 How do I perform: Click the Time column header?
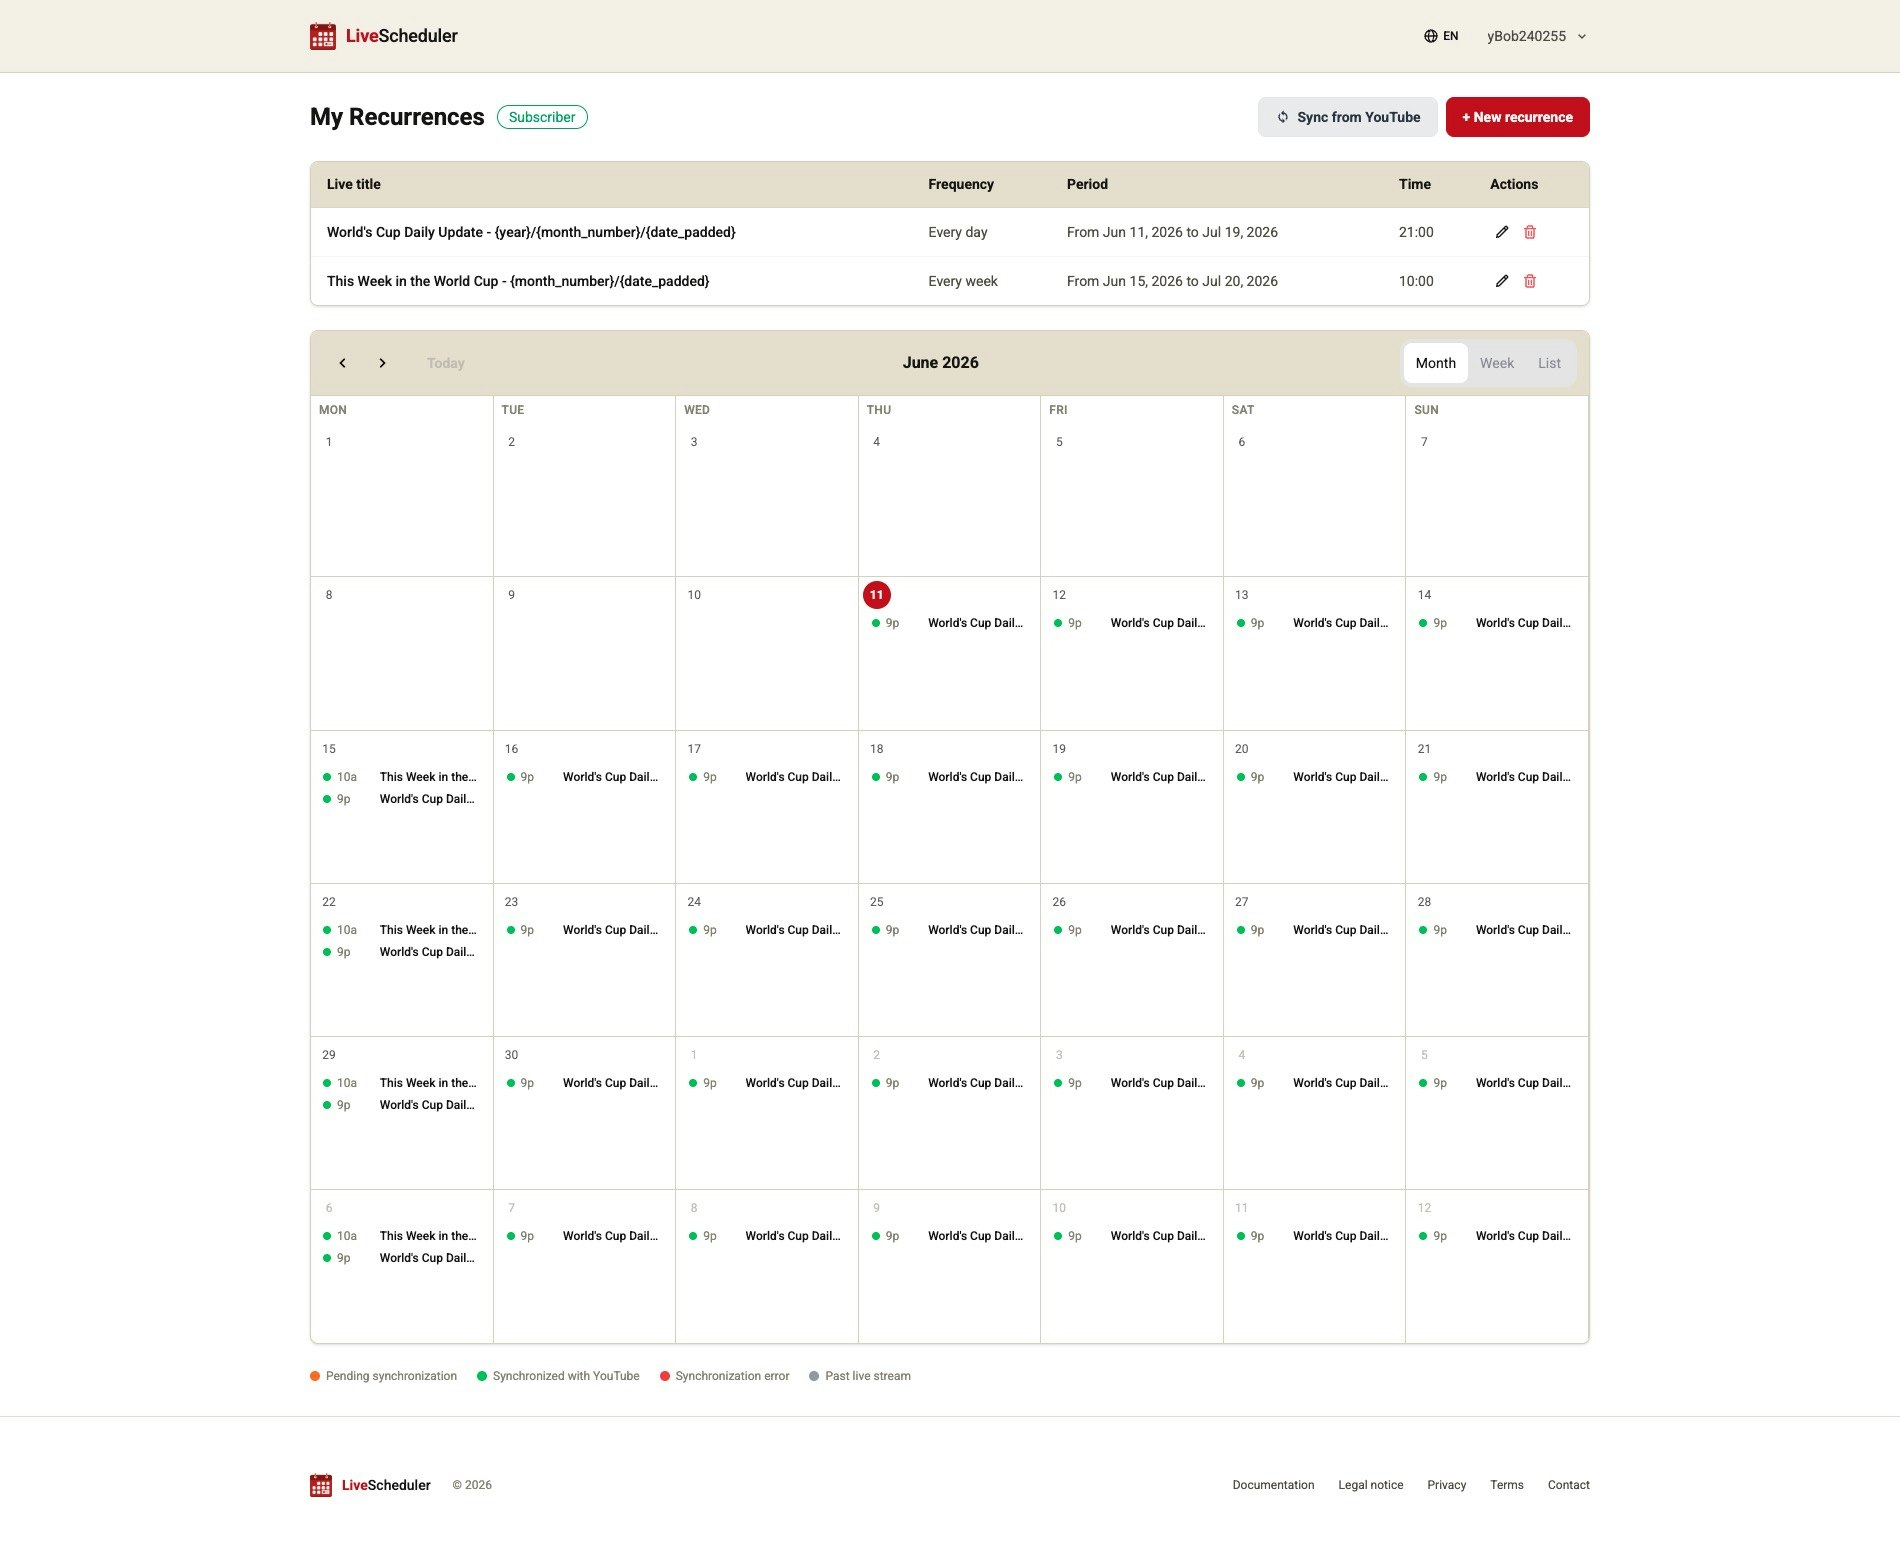pyautogui.click(x=1415, y=184)
